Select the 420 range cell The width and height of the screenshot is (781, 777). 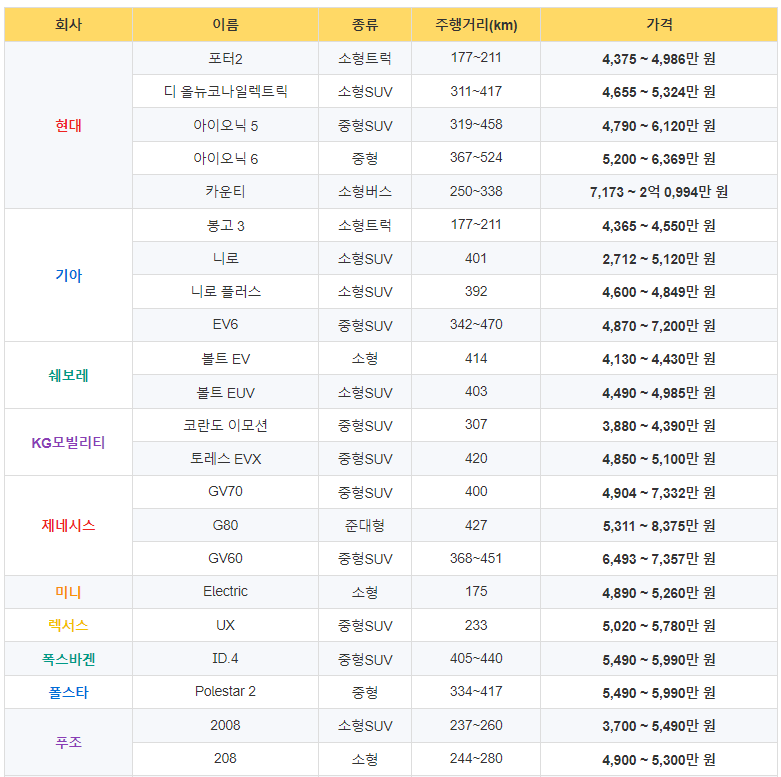click(476, 458)
